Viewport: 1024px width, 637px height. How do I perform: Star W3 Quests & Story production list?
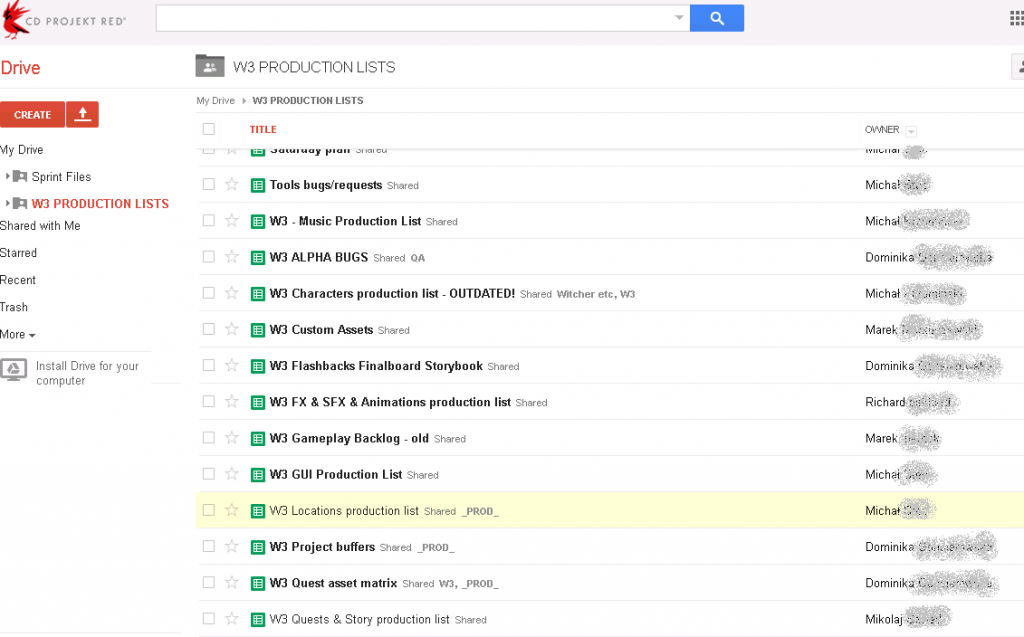(231, 619)
